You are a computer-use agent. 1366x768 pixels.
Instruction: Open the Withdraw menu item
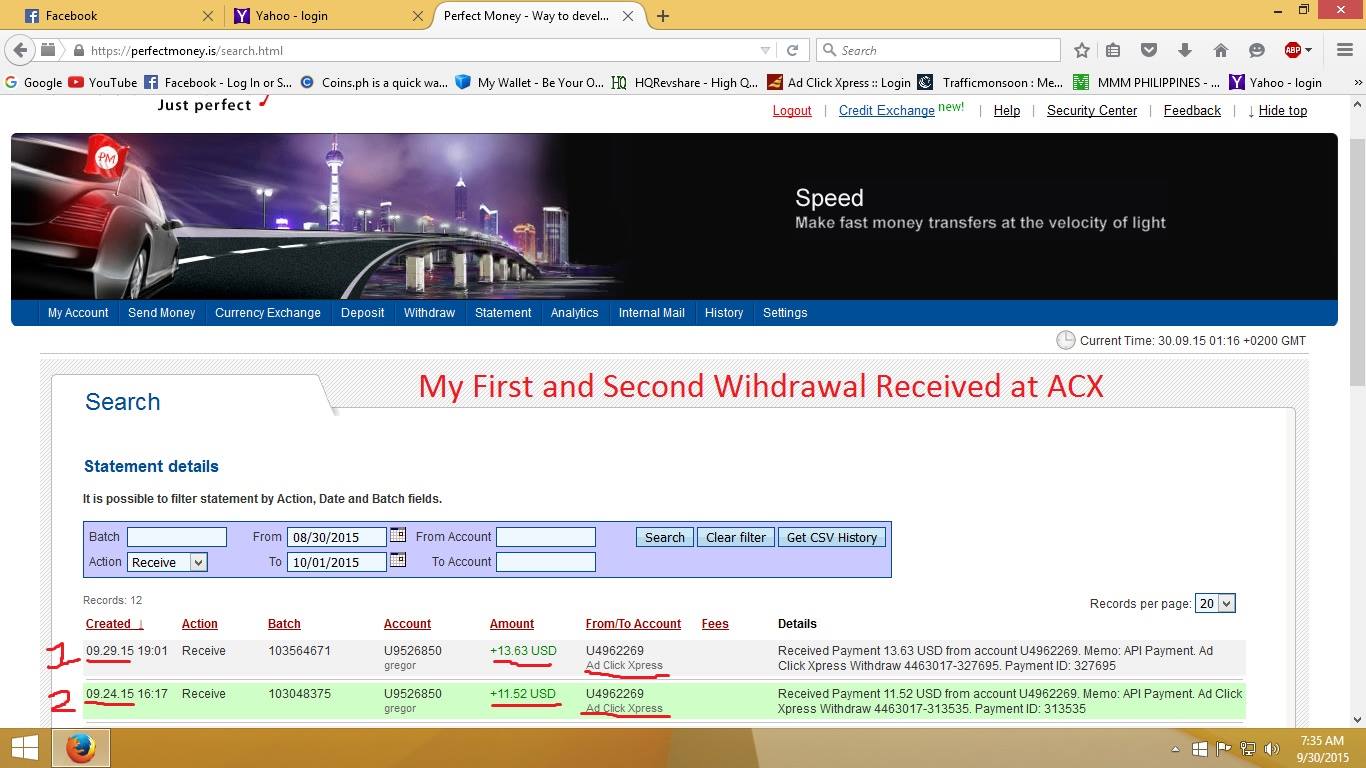point(429,313)
